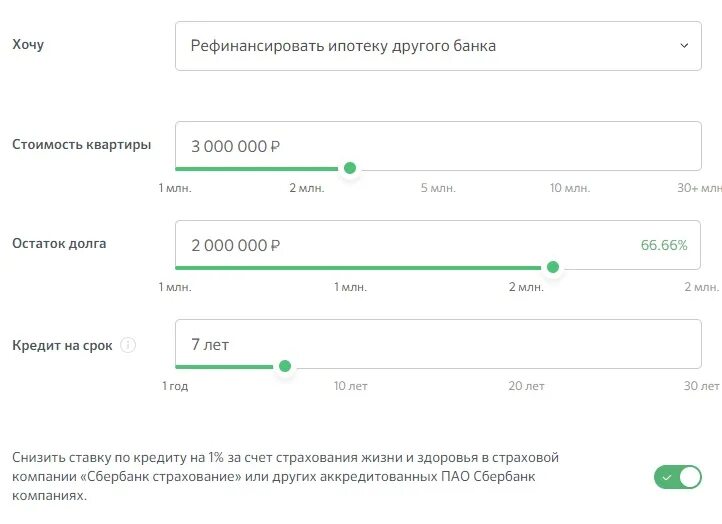Click the 30+ млн. mark on cost scale
This screenshot has height=524, width=722.
coord(699,188)
